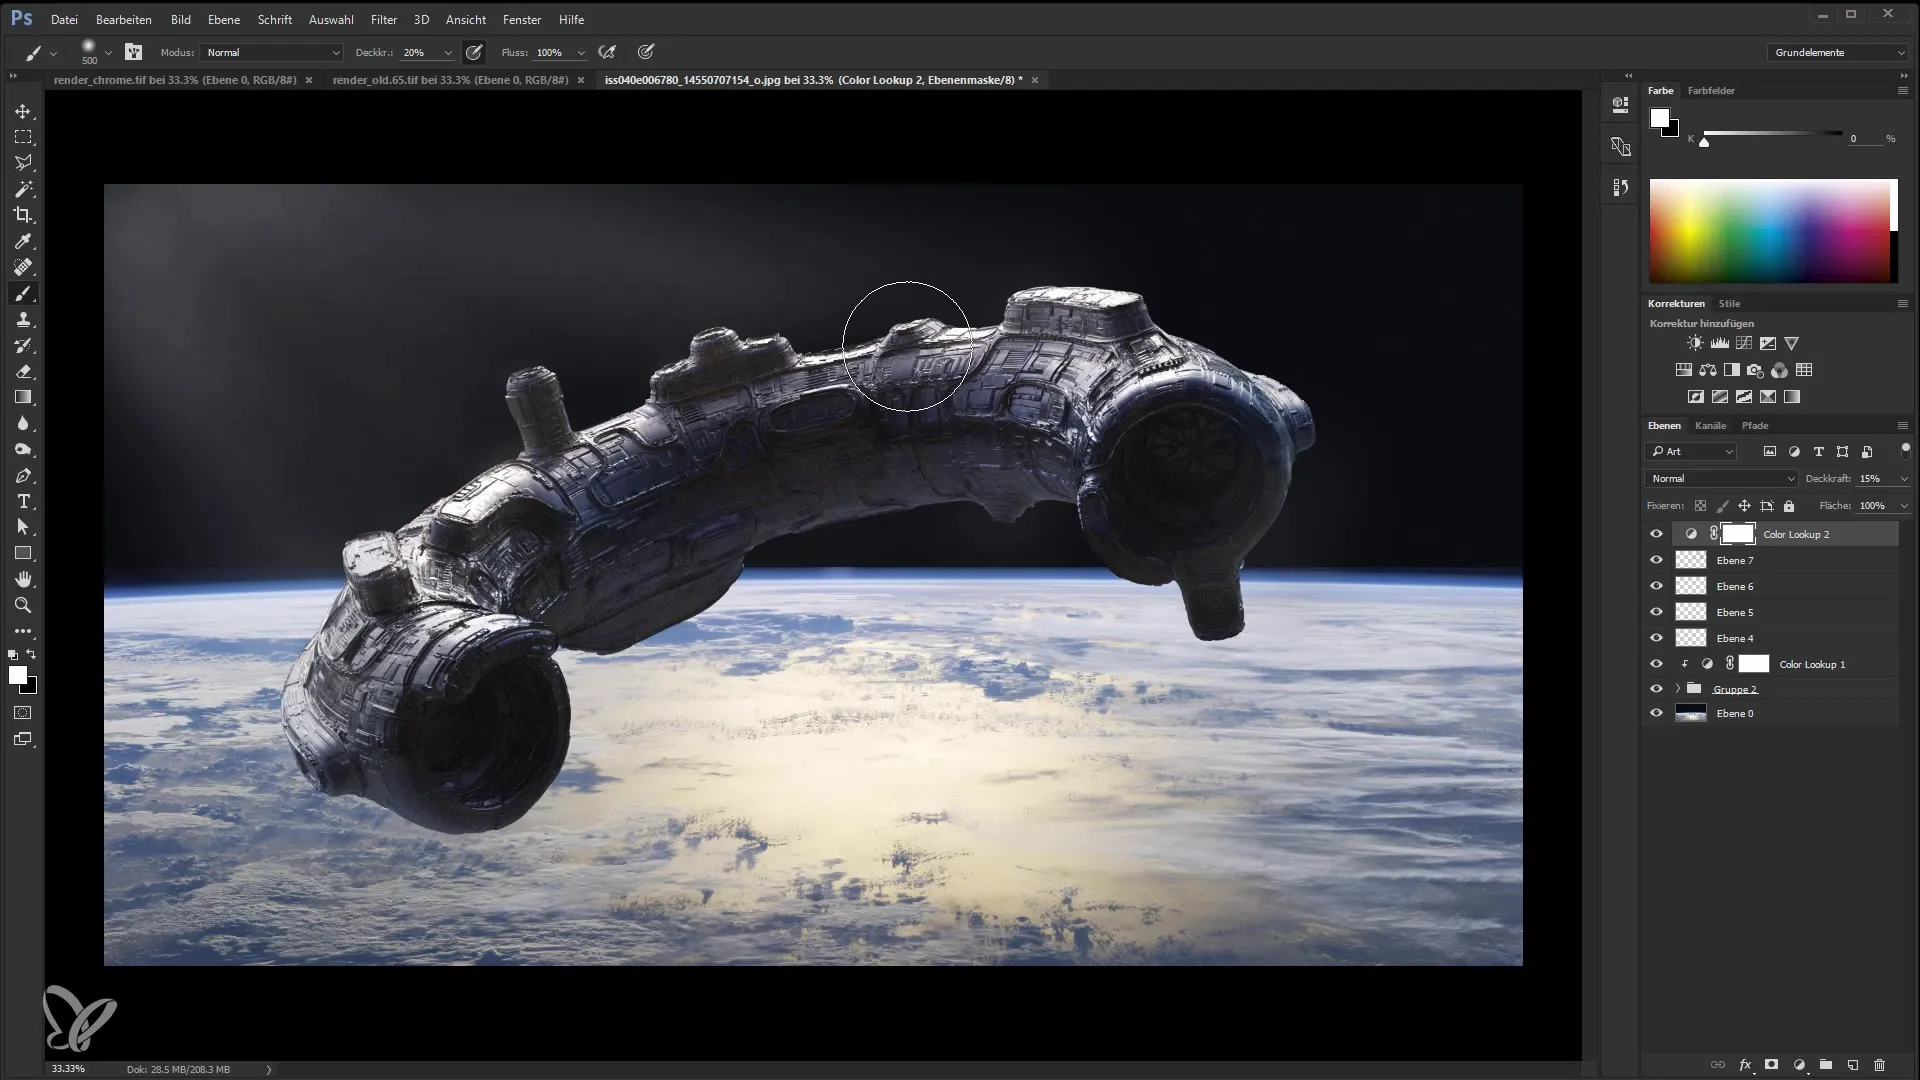Open the Bearbeiten menu
This screenshot has height=1080, width=1920.
[124, 19]
